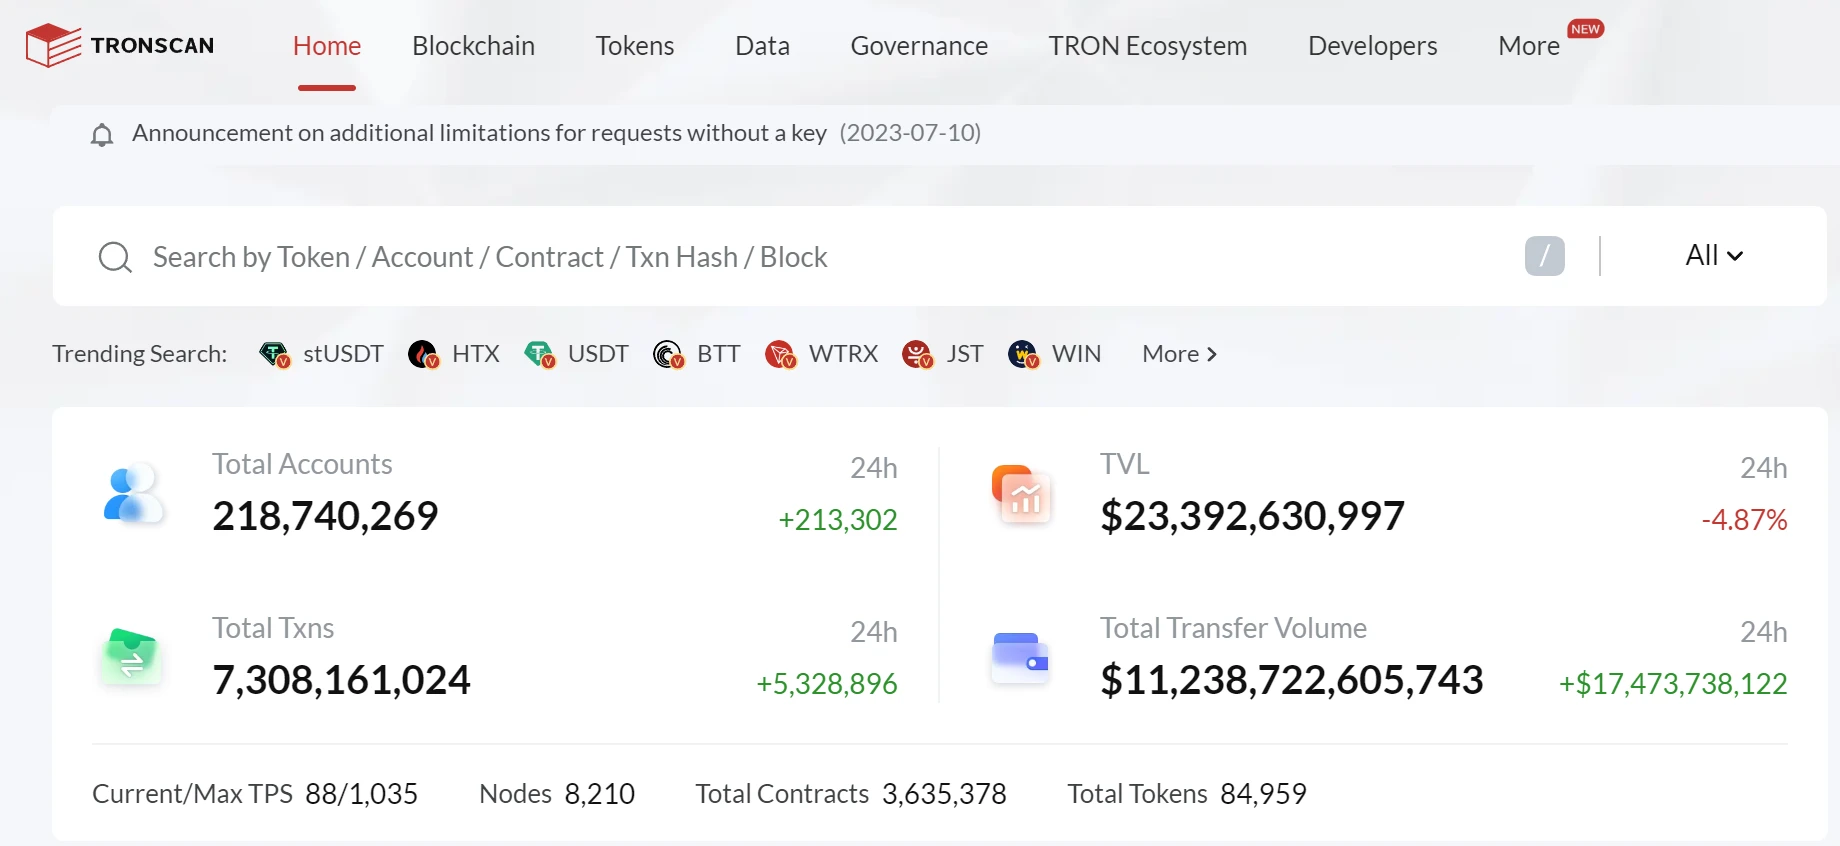Click the TRONSCAN logo icon
The width and height of the screenshot is (1840, 846).
[x=53, y=46]
